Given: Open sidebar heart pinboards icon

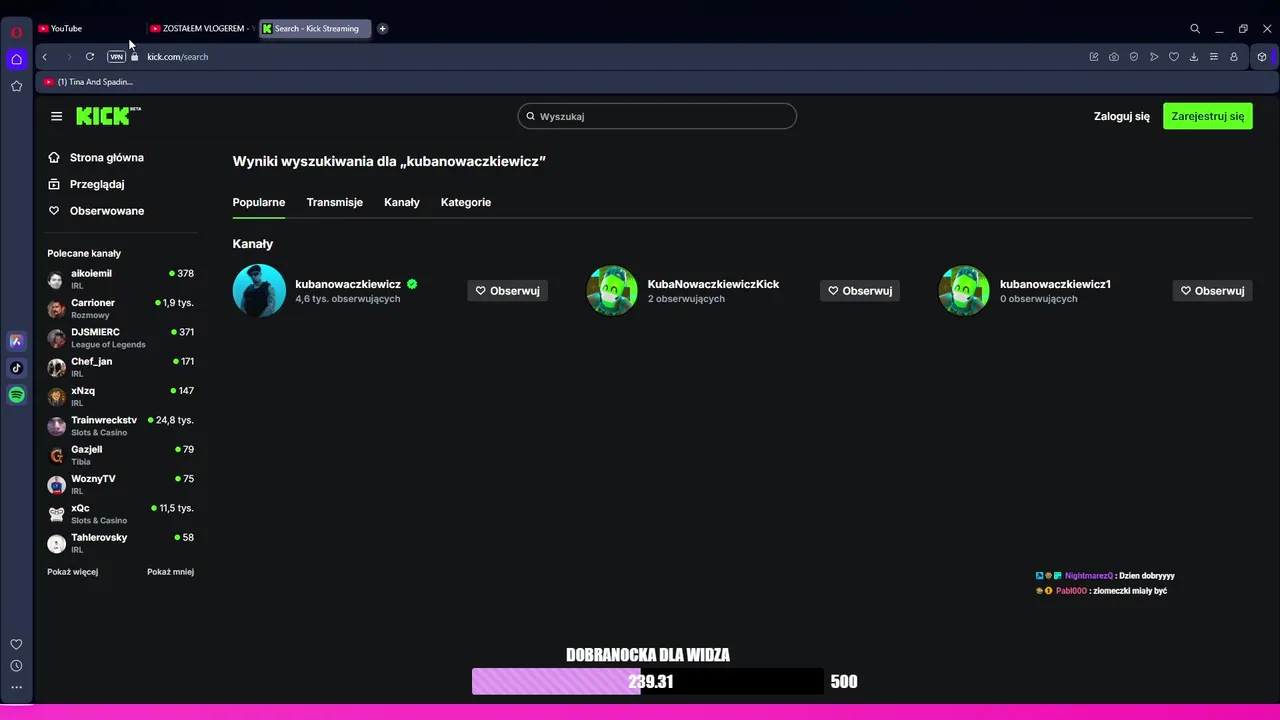Looking at the screenshot, I should (x=16, y=644).
